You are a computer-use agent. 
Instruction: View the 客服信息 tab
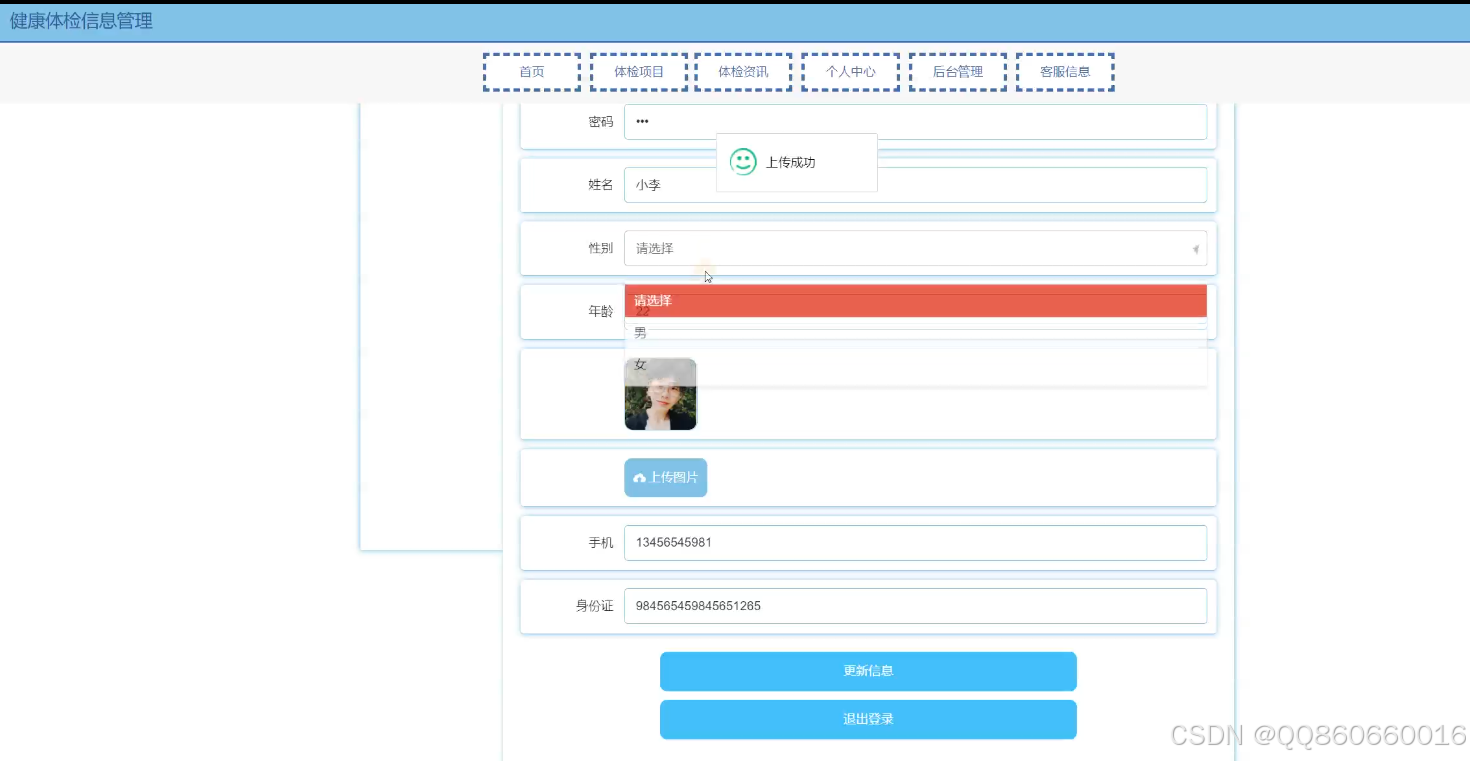click(x=1064, y=71)
